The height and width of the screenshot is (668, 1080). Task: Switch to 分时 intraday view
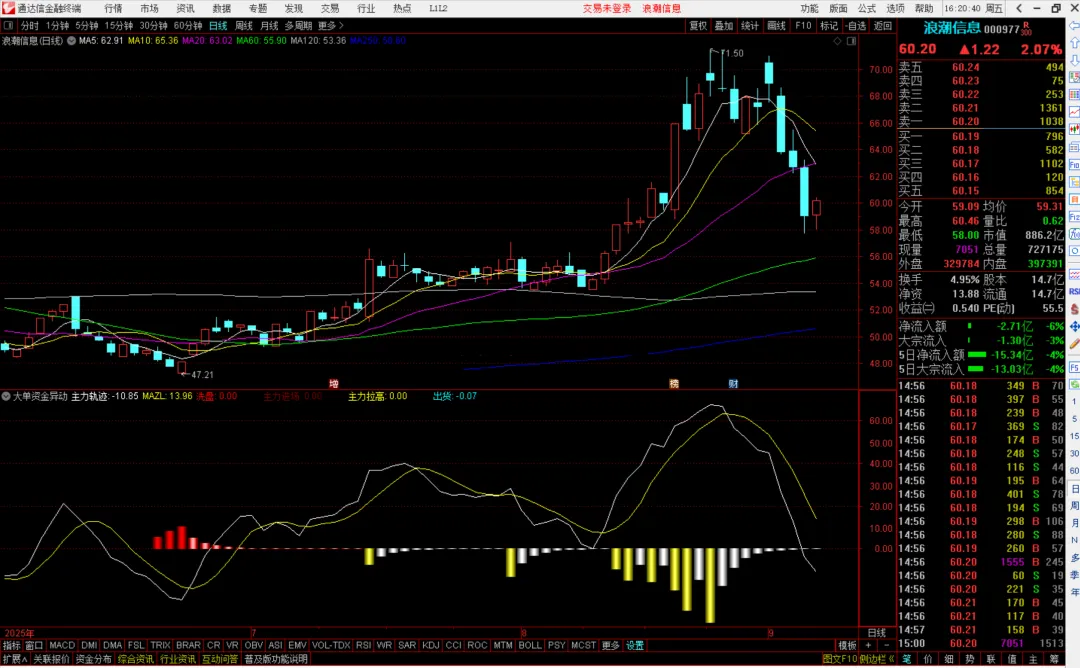(x=29, y=25)
